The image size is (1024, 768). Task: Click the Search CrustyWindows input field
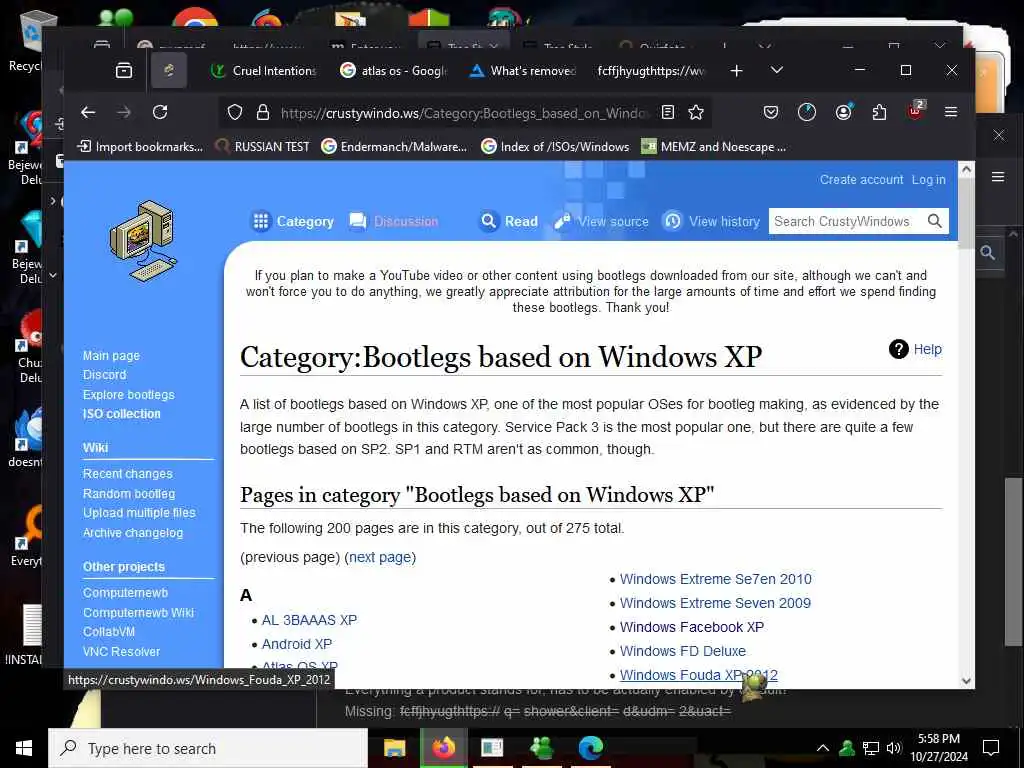click(846, 221)
